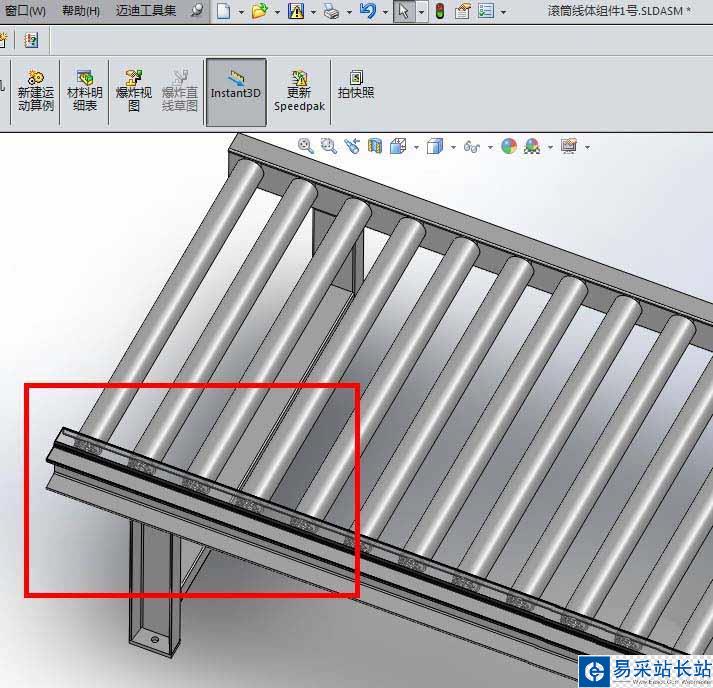Click the Rebuild traffic light icon
Image resolution: width=713 pixels, height=688 pixels.
pos(440,11)
